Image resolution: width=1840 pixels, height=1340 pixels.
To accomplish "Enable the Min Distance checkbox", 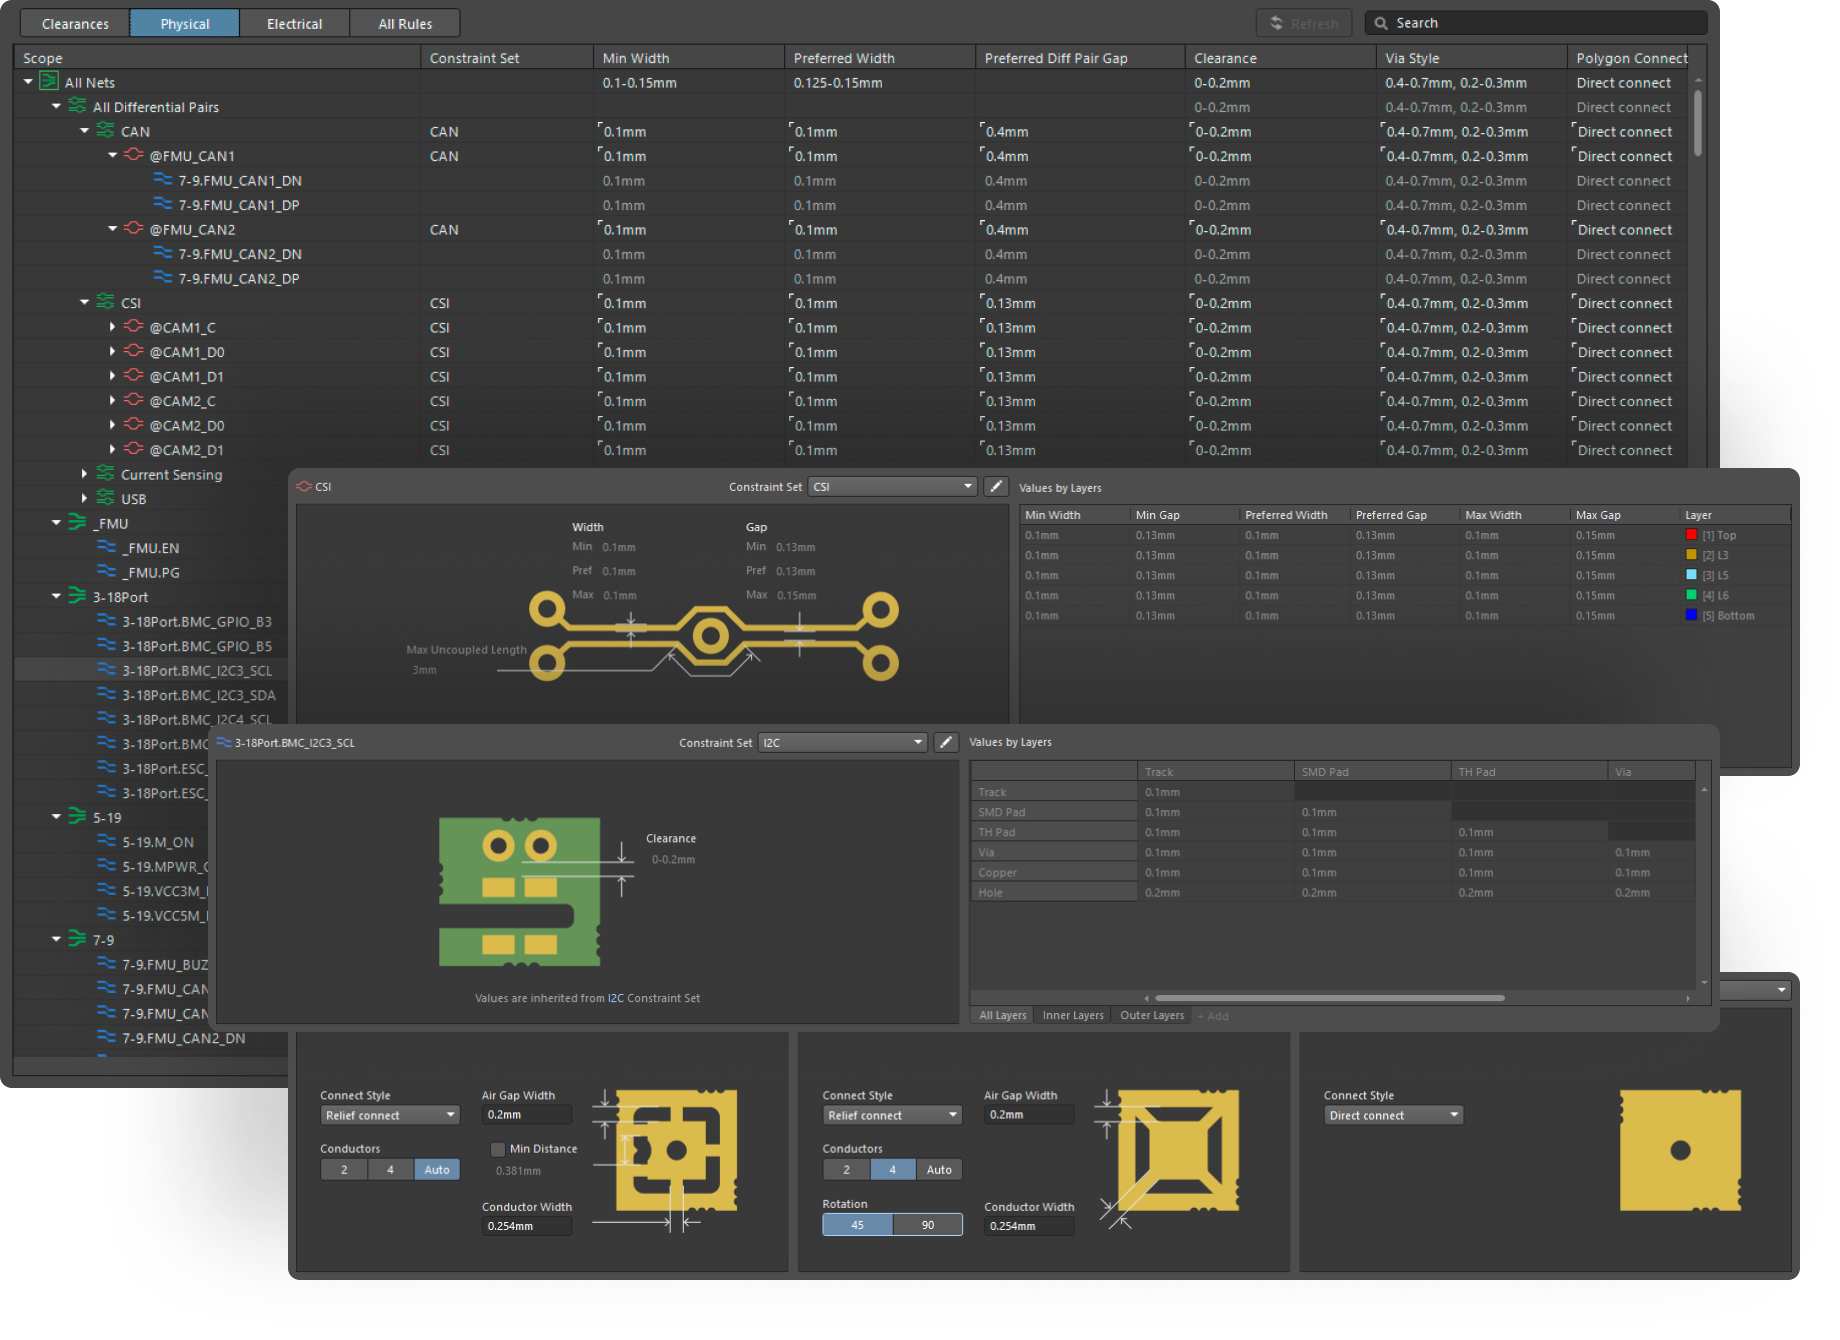I will point(497,1149).
